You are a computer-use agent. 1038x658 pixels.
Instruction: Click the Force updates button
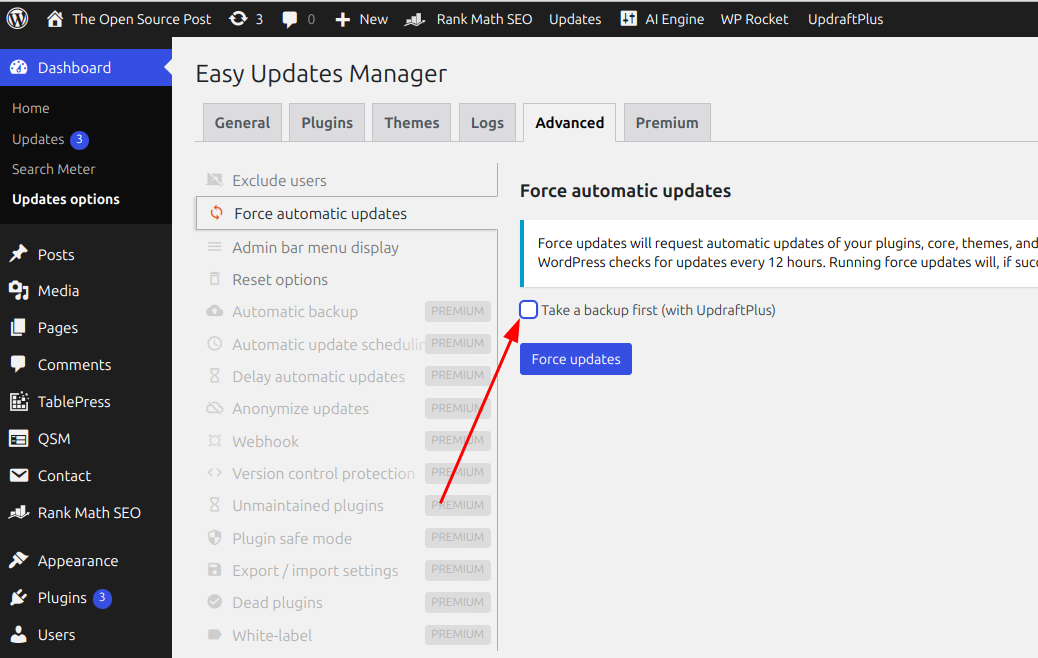point(575,359)
